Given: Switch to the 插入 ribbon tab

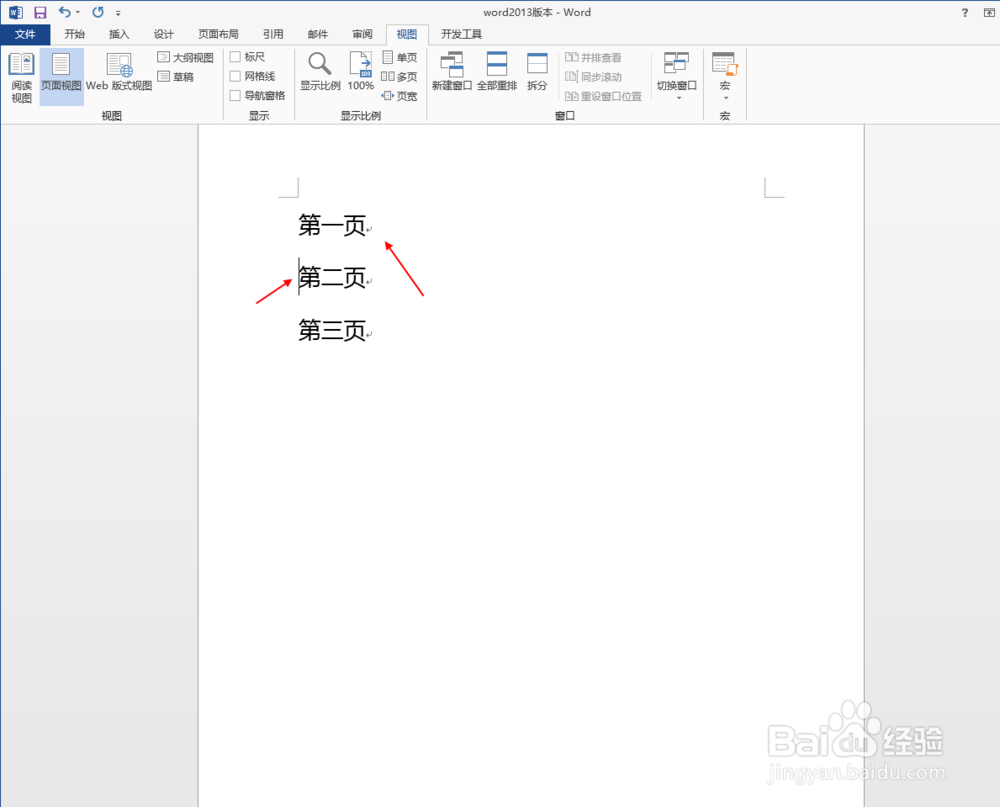Looking at the screenshot, I should point(119,33).
